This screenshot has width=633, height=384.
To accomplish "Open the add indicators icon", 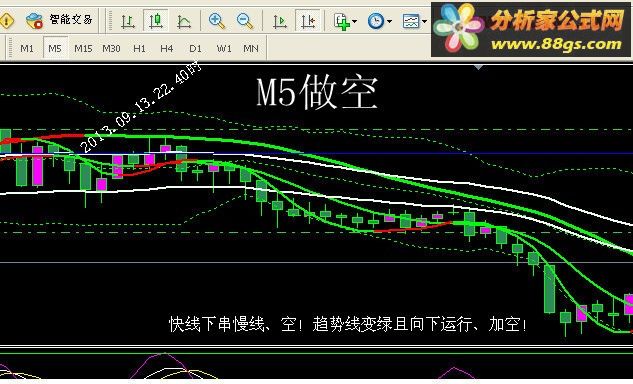I will coord(342,21).
